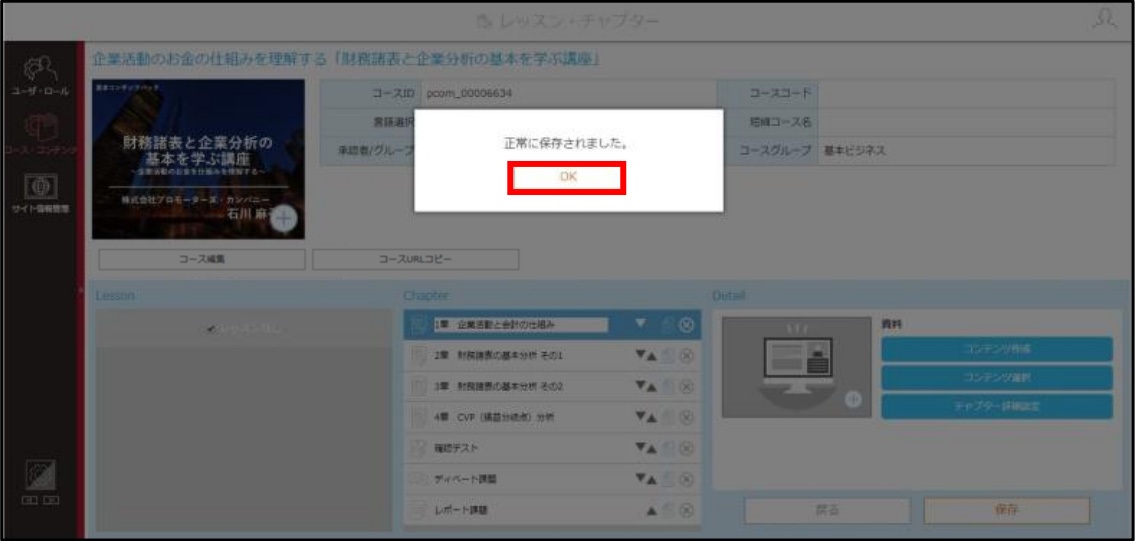Select chapter 2章 財務諸表の基本分析 その1
The width and height of the screenshot is (1135, 541).
552,356
